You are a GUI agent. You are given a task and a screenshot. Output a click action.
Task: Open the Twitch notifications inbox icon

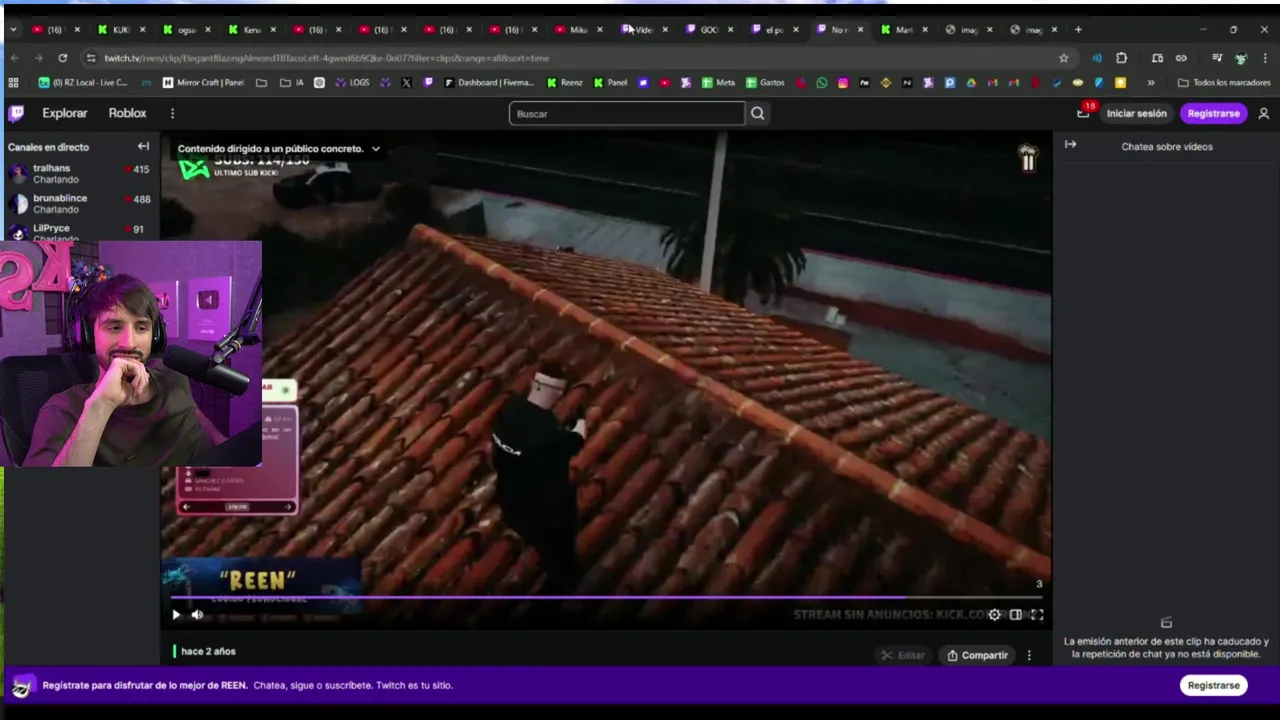(1083, 113)
